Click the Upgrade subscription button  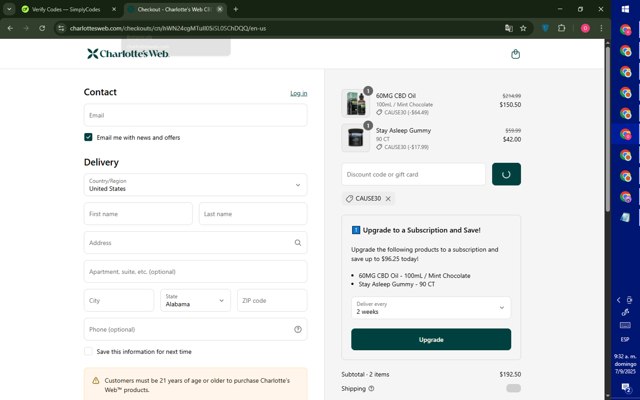click(x=431, y=340)
